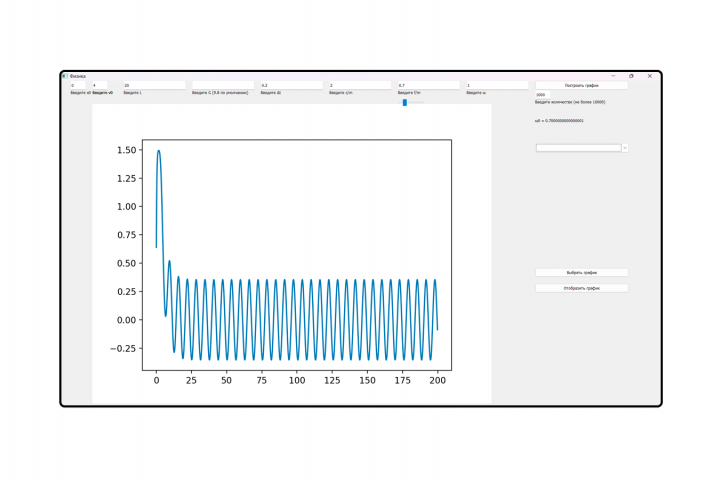
Task: Click the 100 x-axis tick label
Action: 297,380
